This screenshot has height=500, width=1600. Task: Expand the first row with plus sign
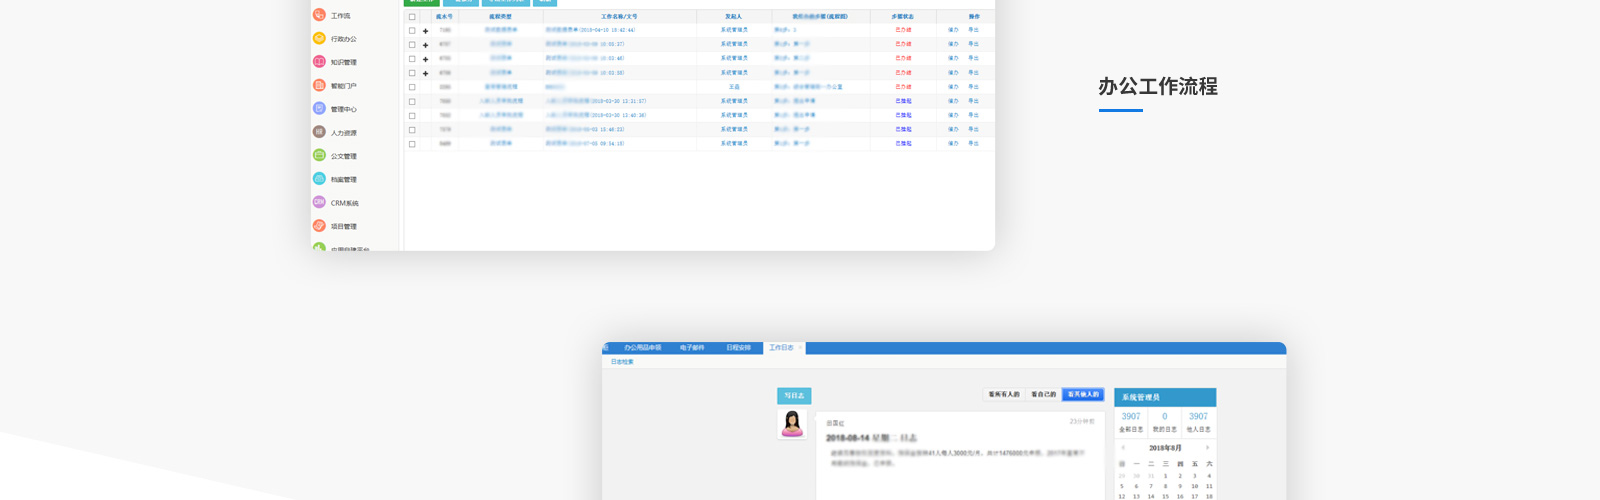point(425,31)
